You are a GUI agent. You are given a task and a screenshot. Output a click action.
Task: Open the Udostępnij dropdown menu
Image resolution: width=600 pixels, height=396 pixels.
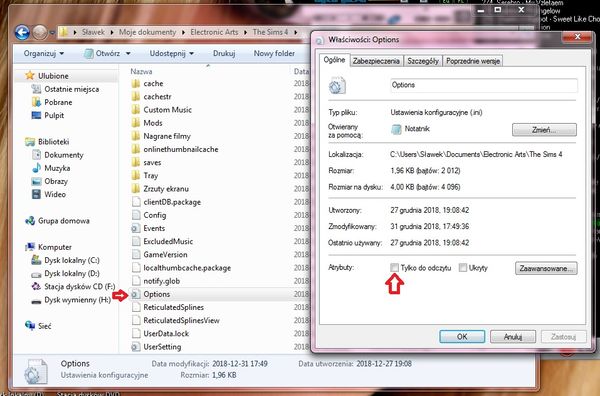171,54
